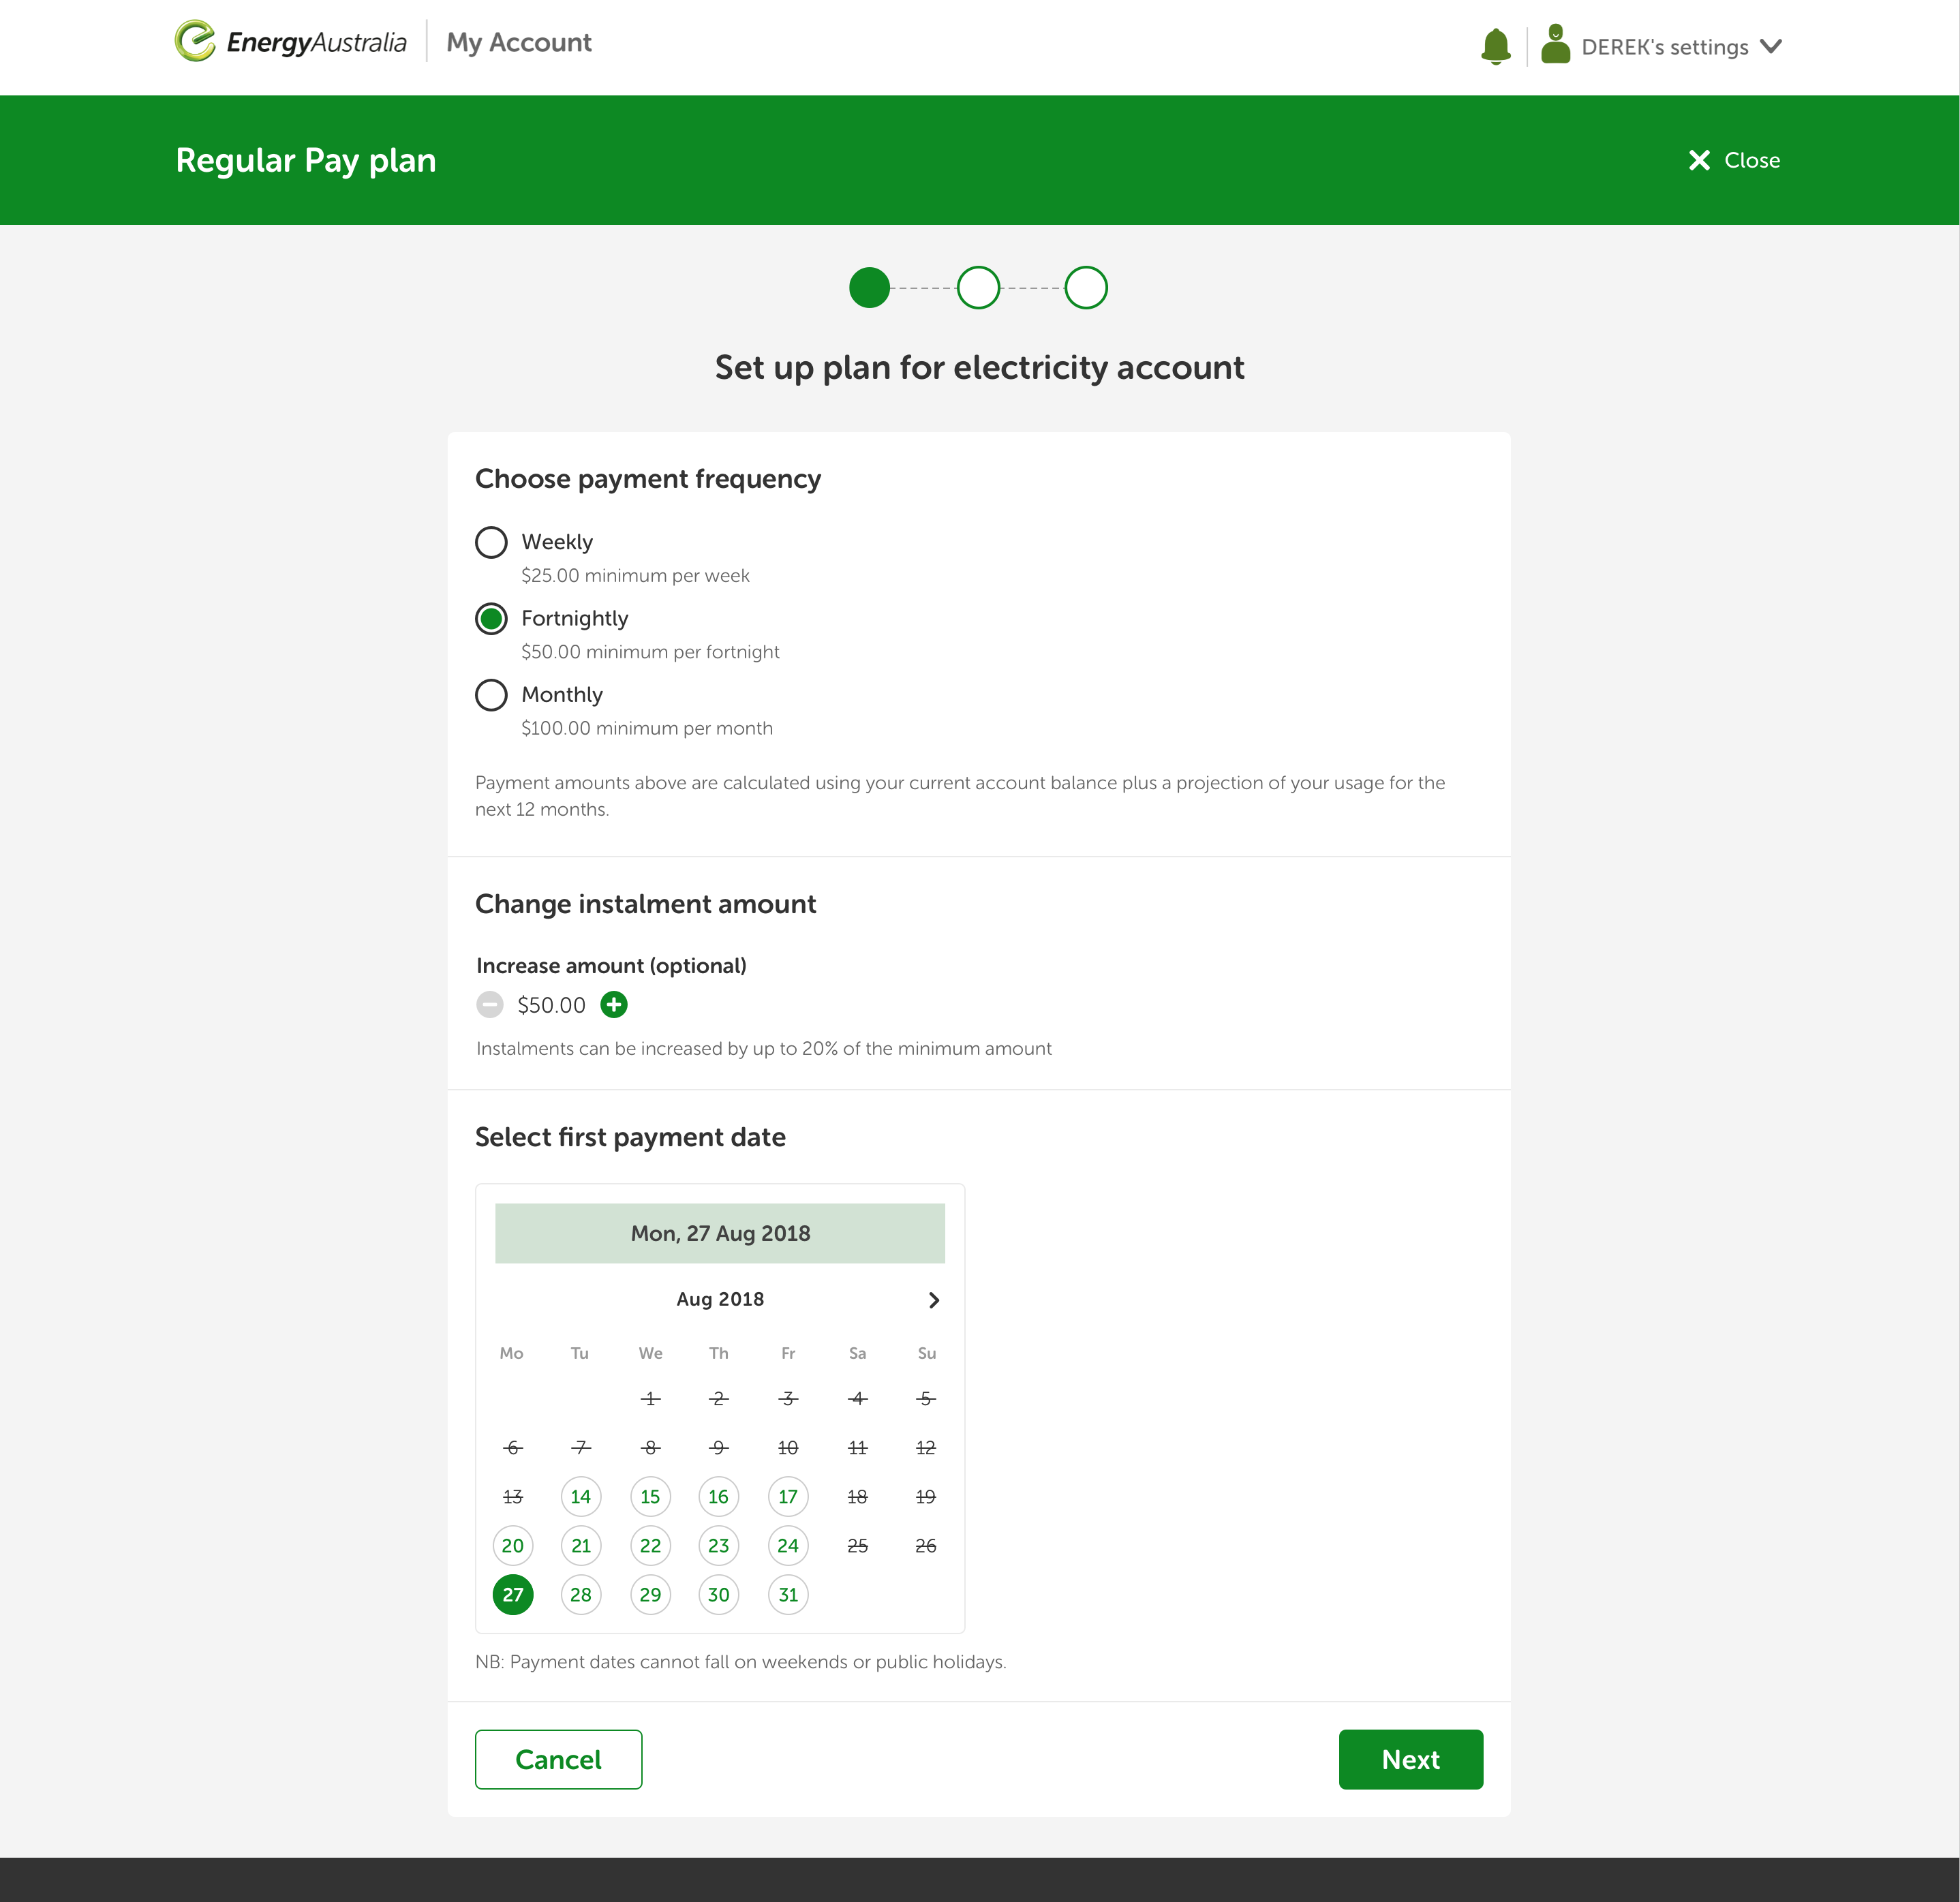This screenshot has width=1960, height=1902.
Task: Choose the Monthly payment frequency
Action: click(x=491, y=695)
